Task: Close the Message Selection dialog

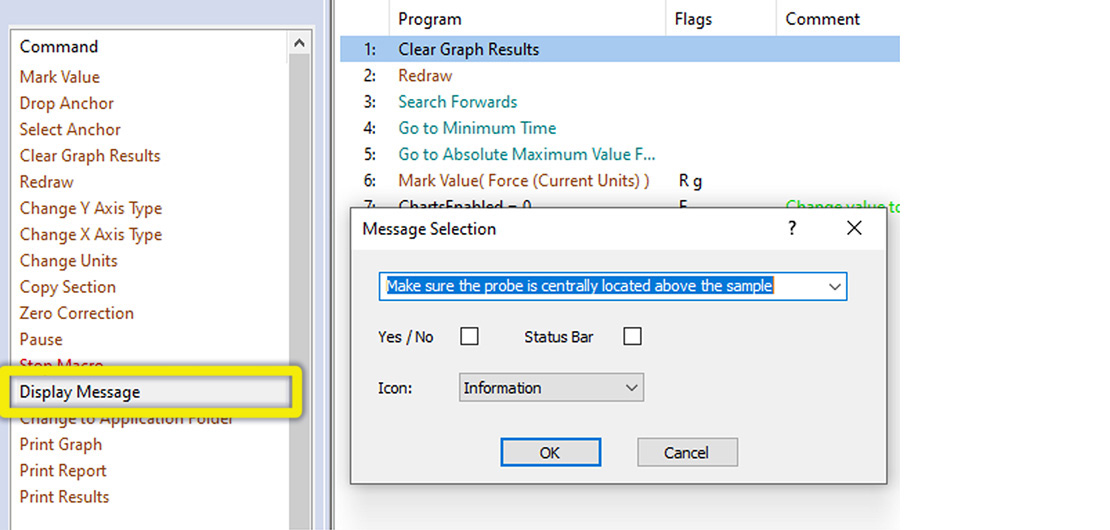Action: click(854, 229)
